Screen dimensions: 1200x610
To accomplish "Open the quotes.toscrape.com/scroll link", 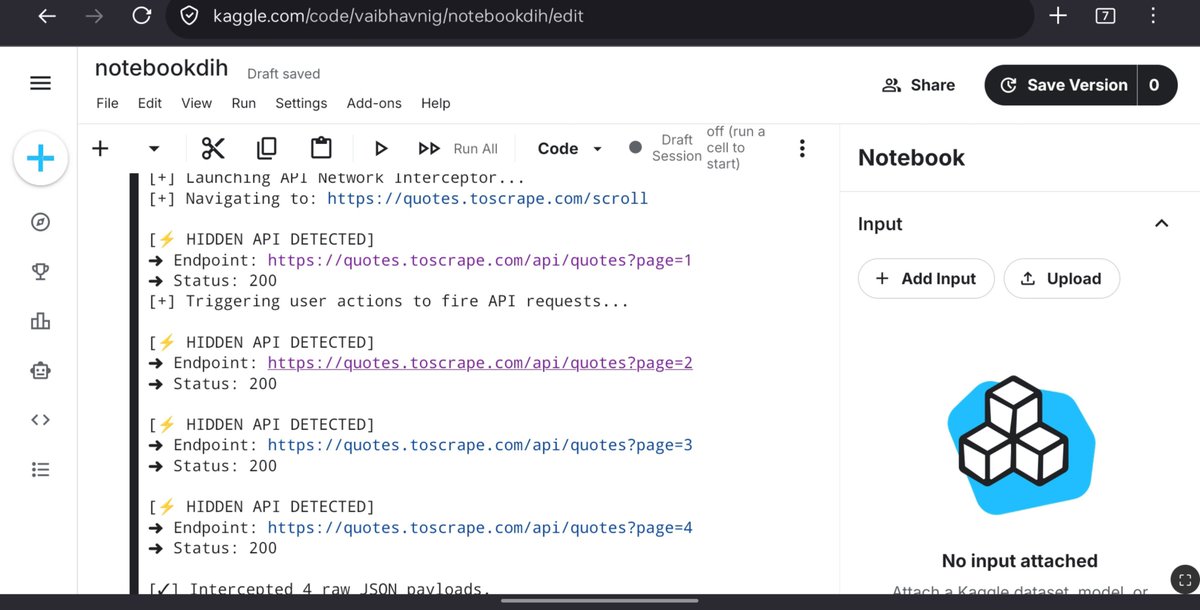I will pyautogui.click(x=487, y=198).
